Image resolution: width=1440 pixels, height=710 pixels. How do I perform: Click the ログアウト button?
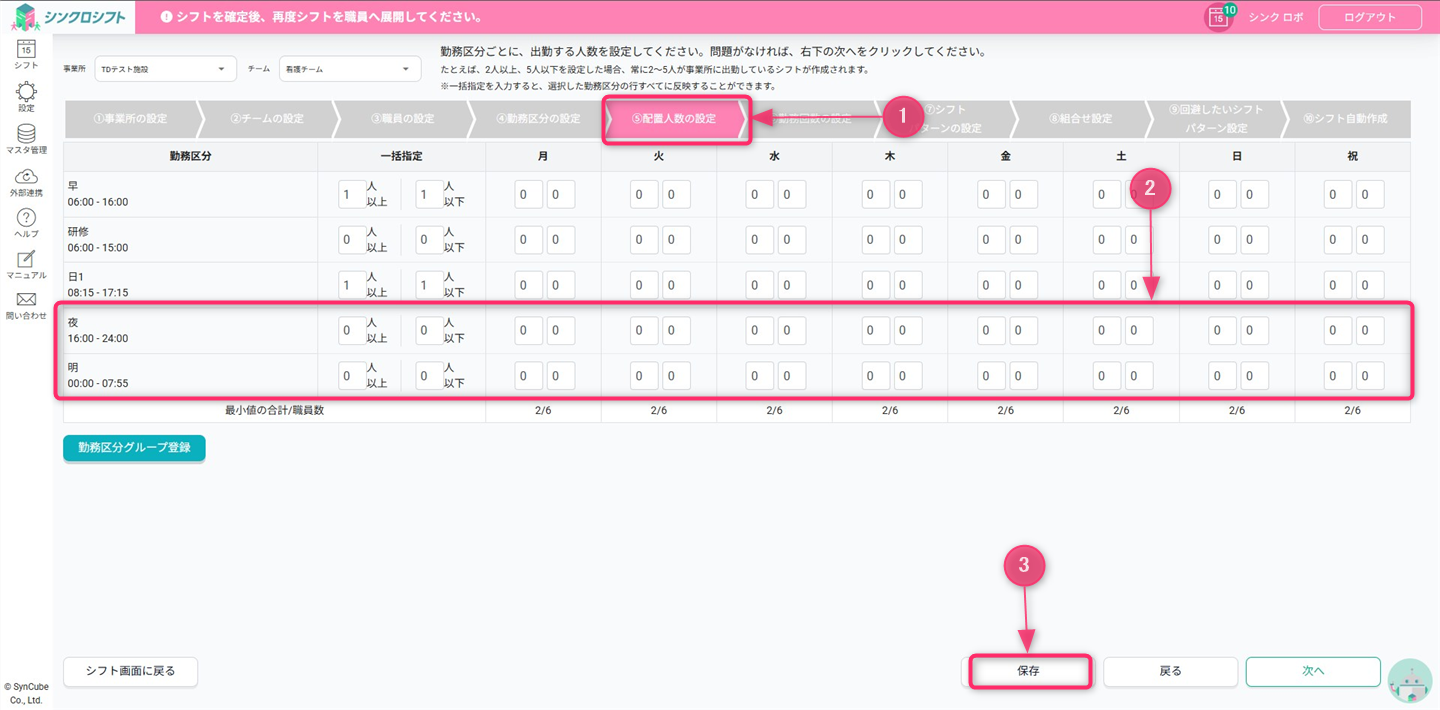click(1369, 17)
